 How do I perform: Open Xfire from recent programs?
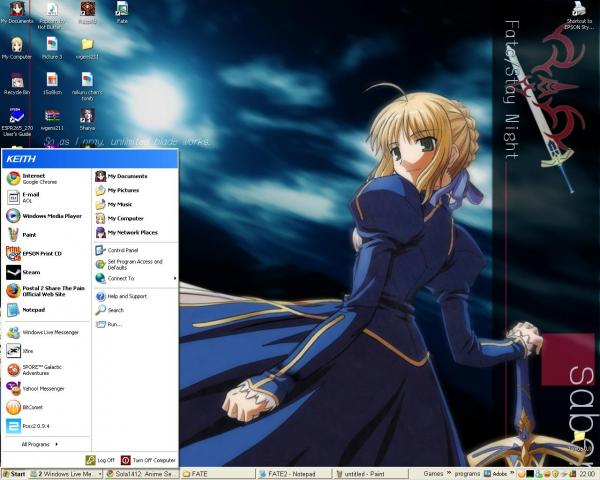(x=47, y=351)
